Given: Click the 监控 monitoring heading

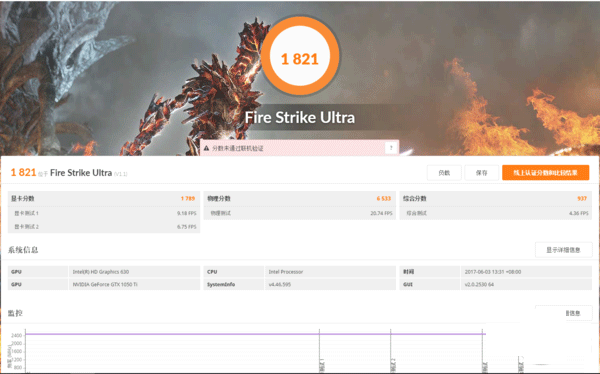Looking at the screenshot, I should tap(15, 313).
